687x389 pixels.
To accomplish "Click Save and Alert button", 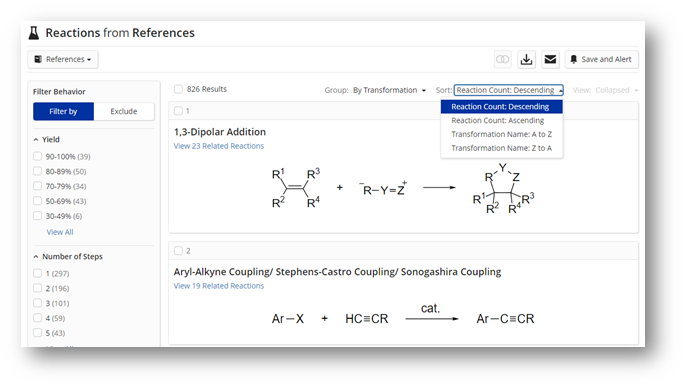I will tap(602, 59).
